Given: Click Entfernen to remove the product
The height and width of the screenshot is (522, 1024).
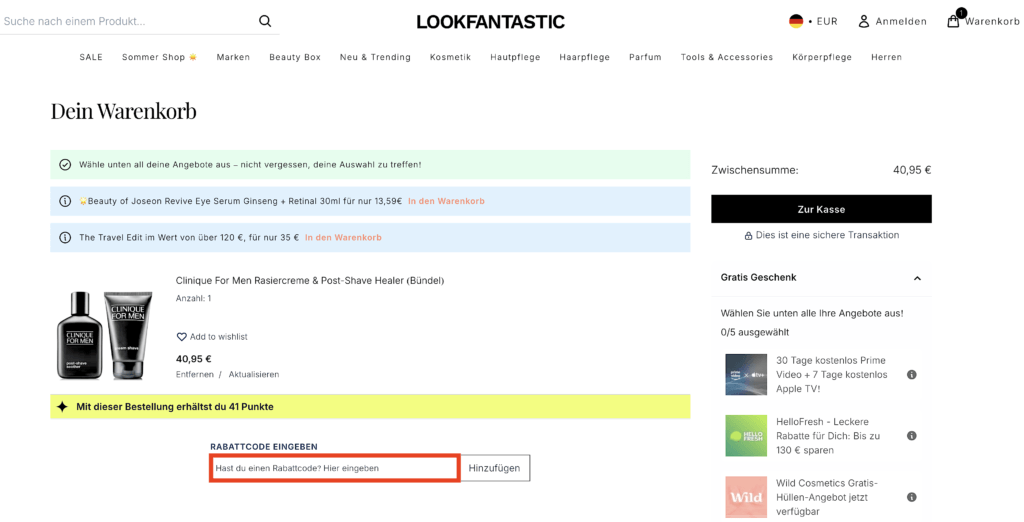Looking at the screenshot, I should (x=195, y=375).
